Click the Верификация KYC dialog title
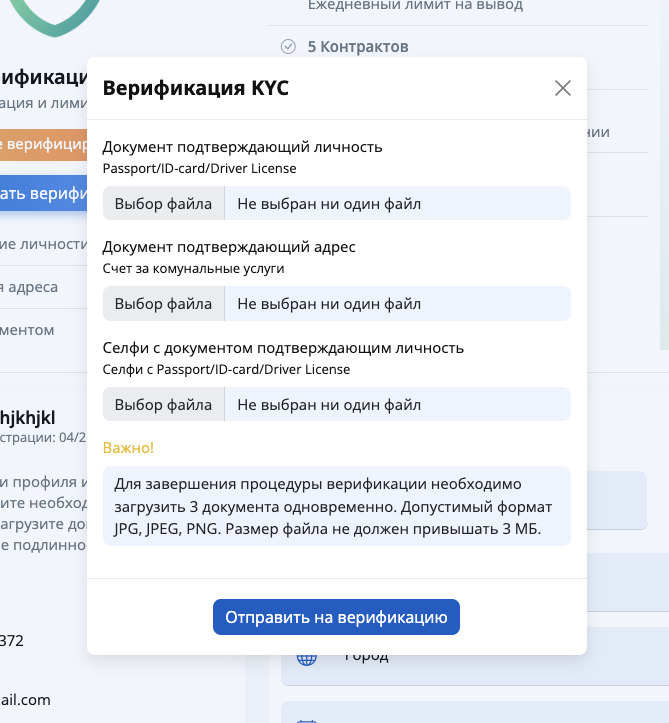The height and width of the screenshot is (723, 669). [196, 88]
